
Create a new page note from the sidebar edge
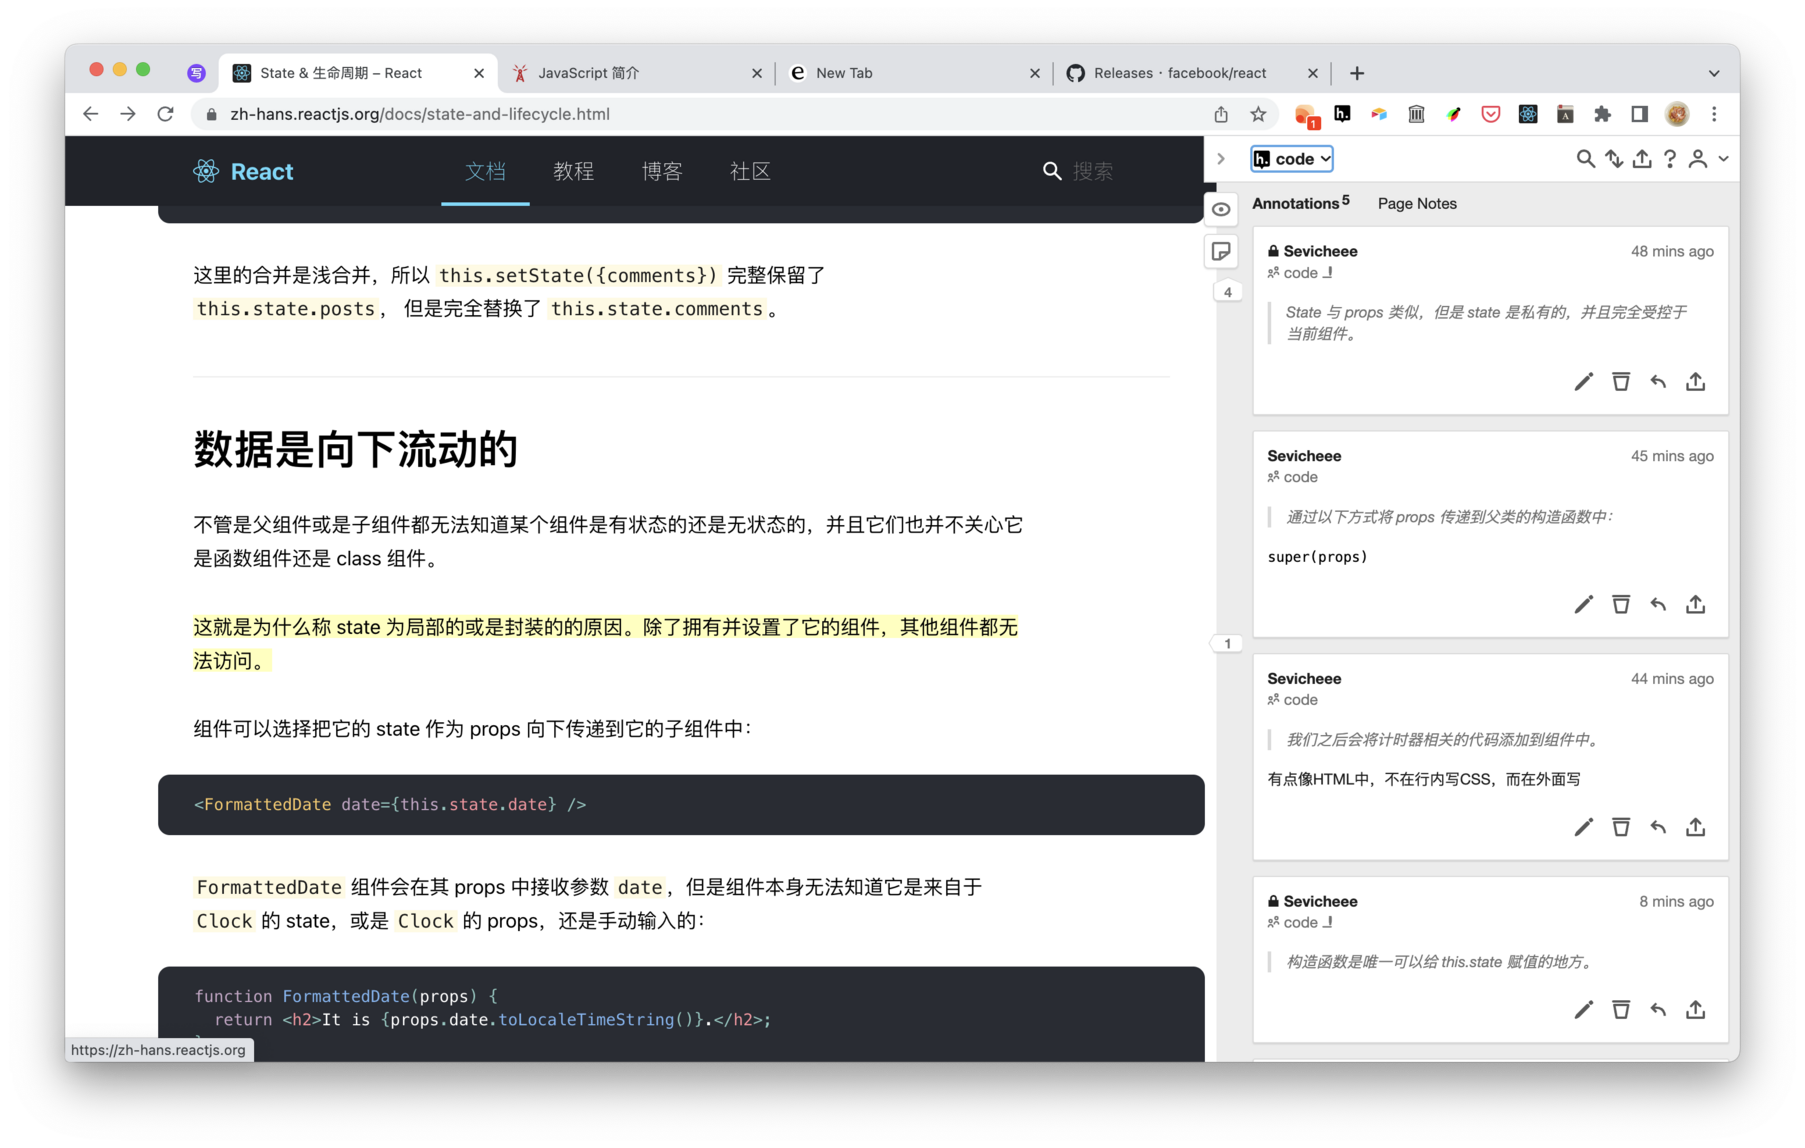pos(1221,252)
